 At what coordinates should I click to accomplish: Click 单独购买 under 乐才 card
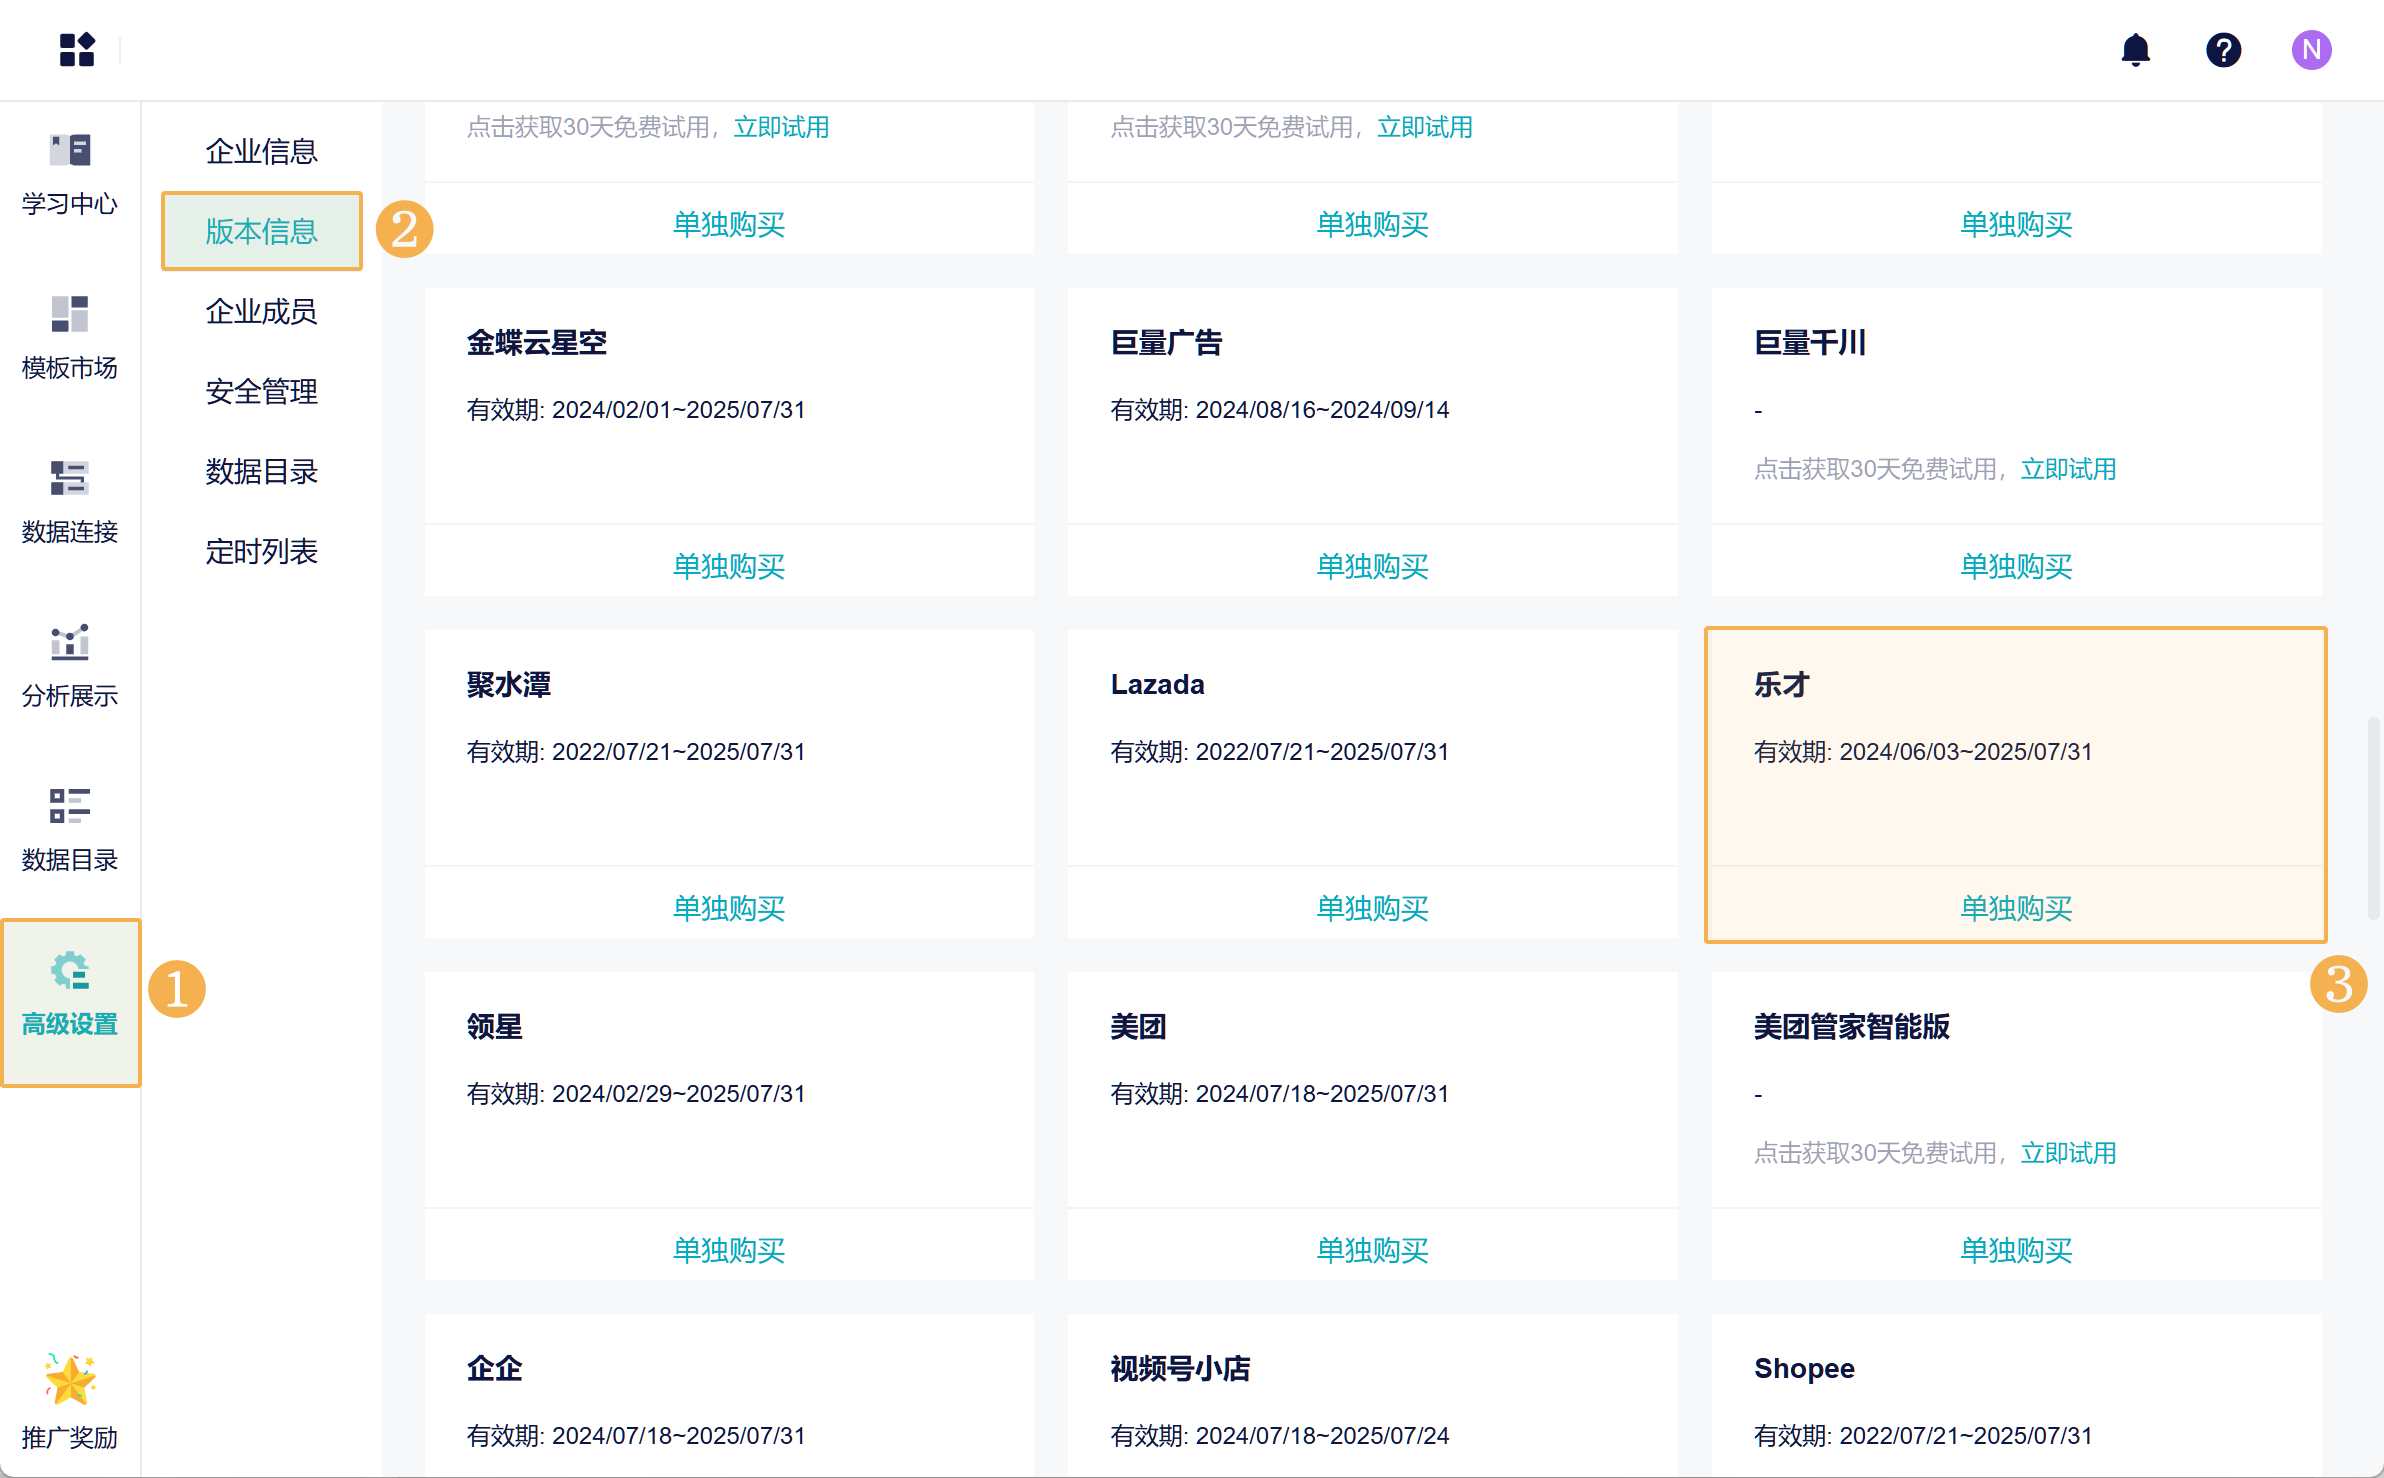(x=2015, y=907)
